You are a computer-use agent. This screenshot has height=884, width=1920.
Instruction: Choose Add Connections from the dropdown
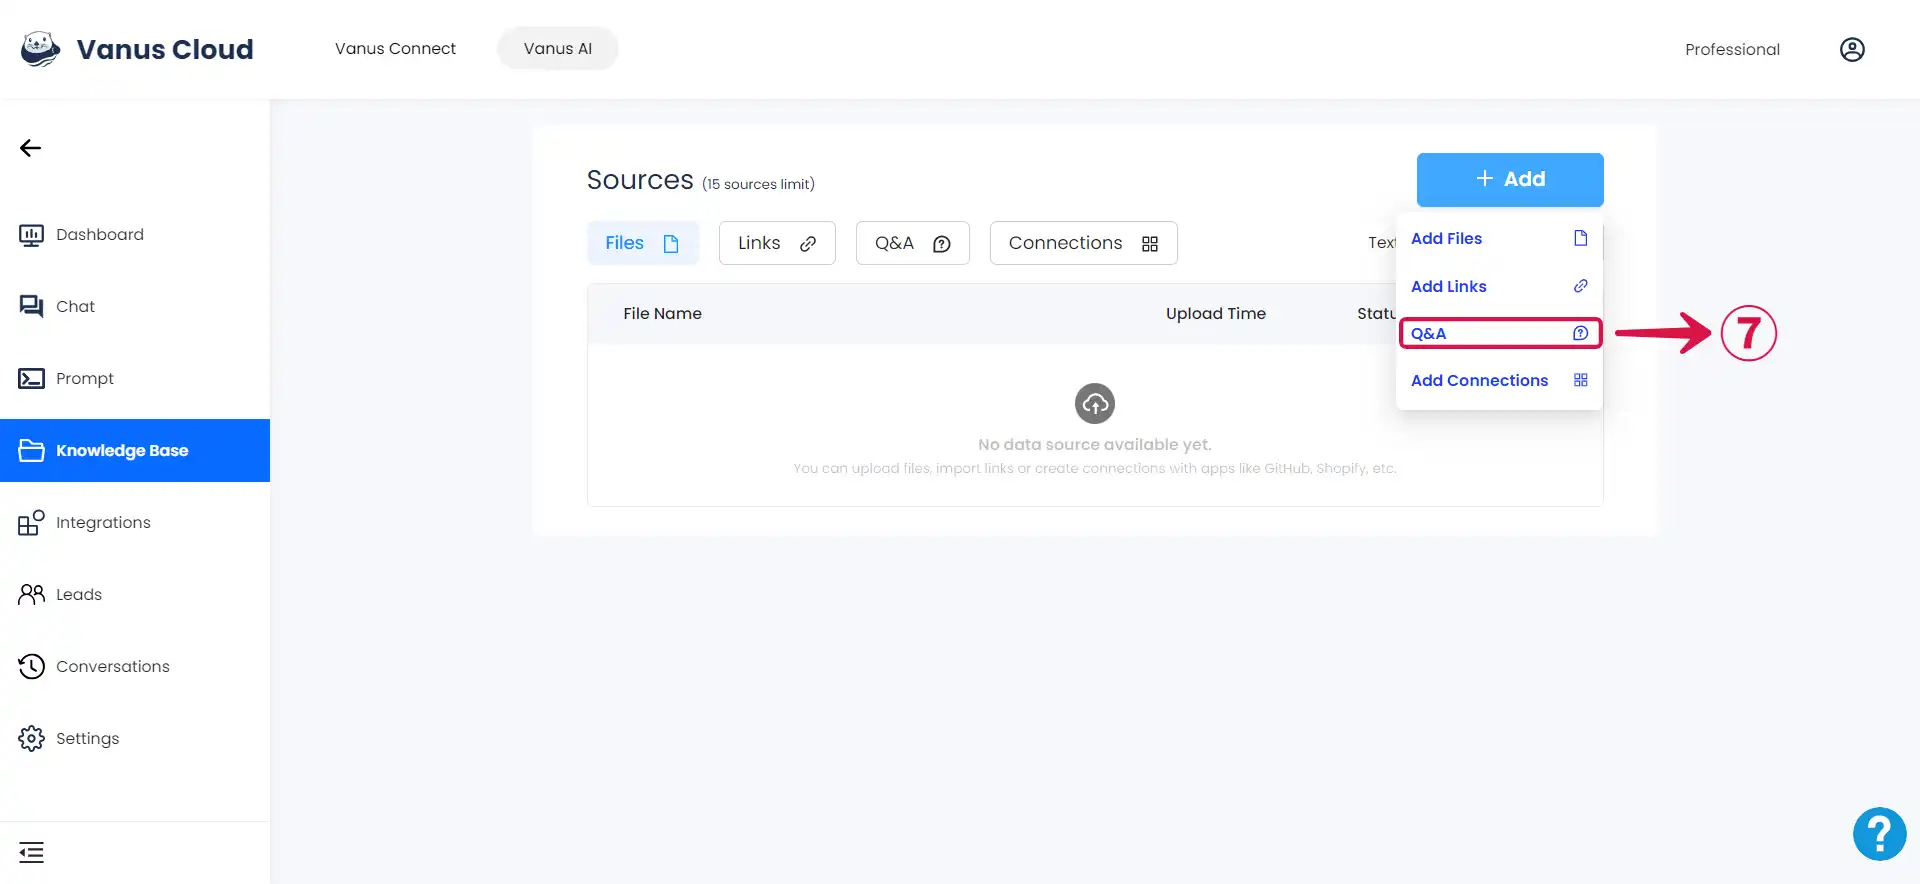1499,380
